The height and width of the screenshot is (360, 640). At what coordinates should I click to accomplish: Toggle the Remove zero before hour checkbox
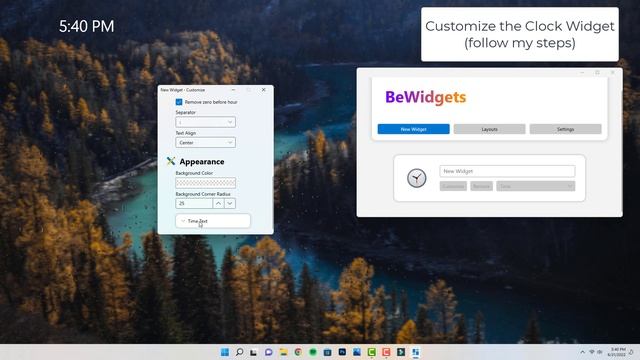(x=179, y=102)
